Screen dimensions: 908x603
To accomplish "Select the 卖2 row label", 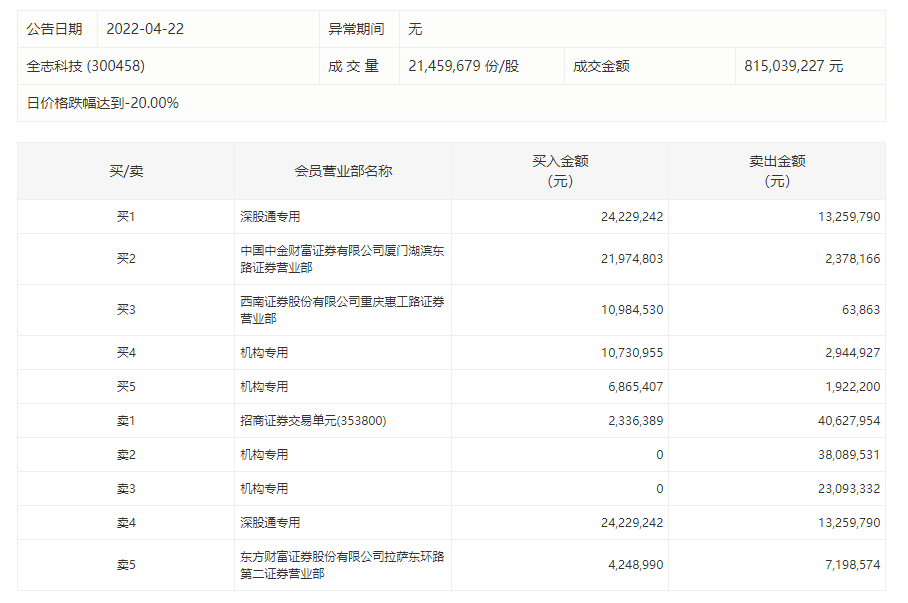I will coord(126,455).
